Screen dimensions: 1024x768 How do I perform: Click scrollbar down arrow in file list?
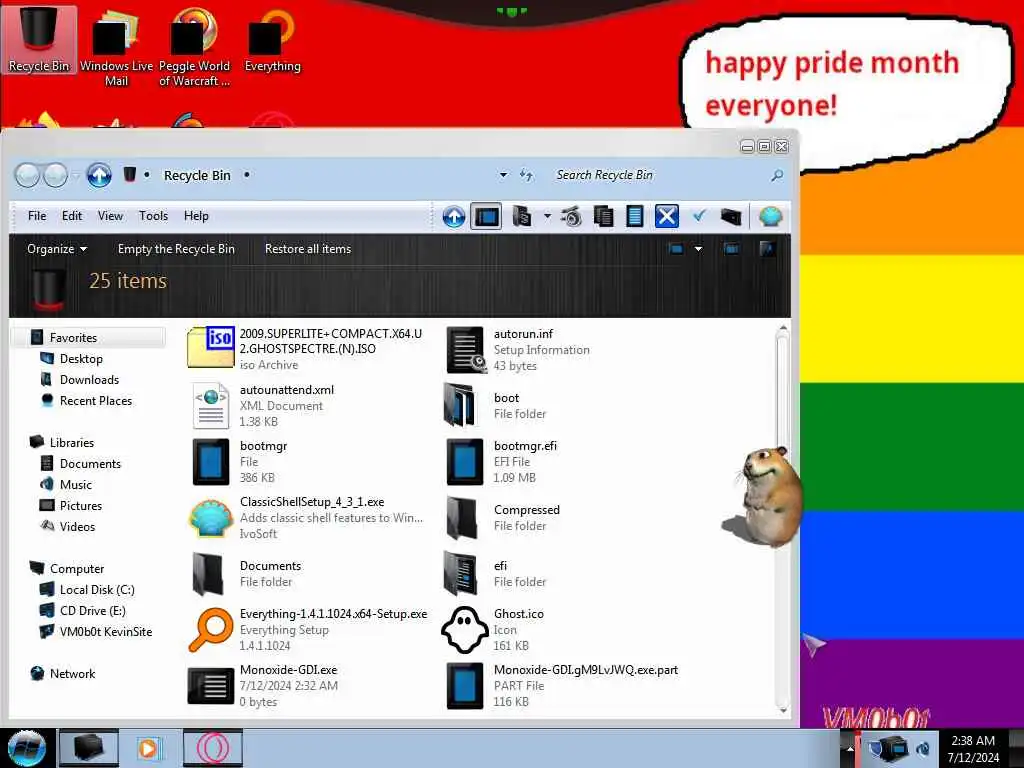(783, 709)
